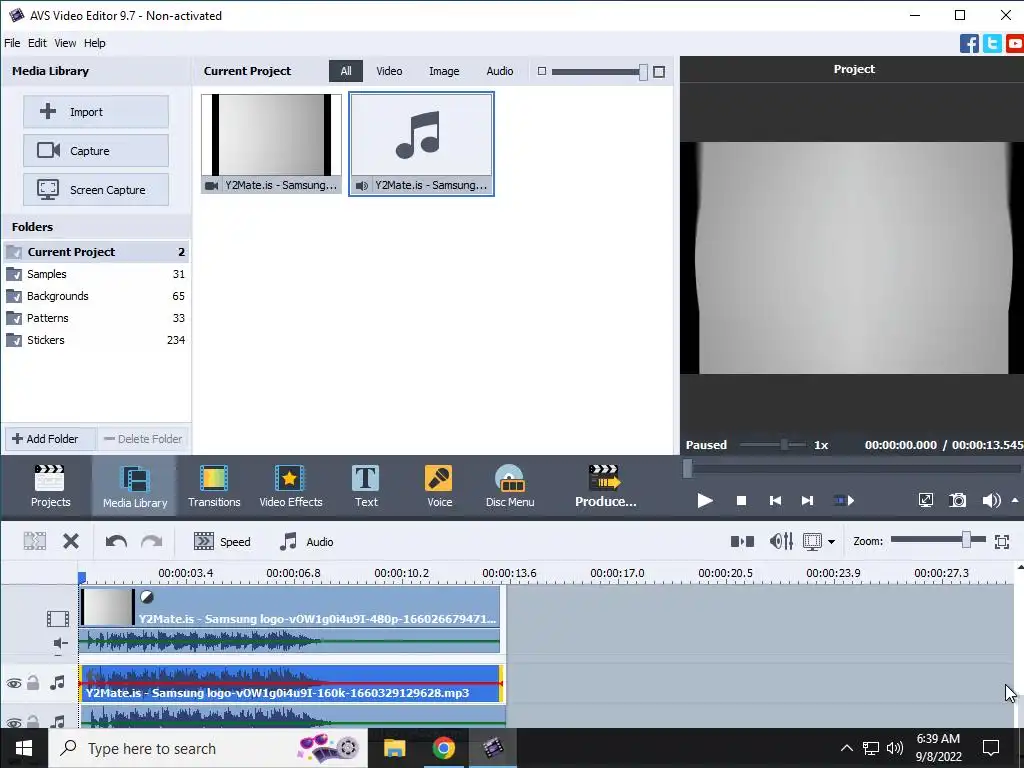Filter the library by Video
Image resolution: width=1024 pixels, height=768 pixels.
(x=389, y=71)
